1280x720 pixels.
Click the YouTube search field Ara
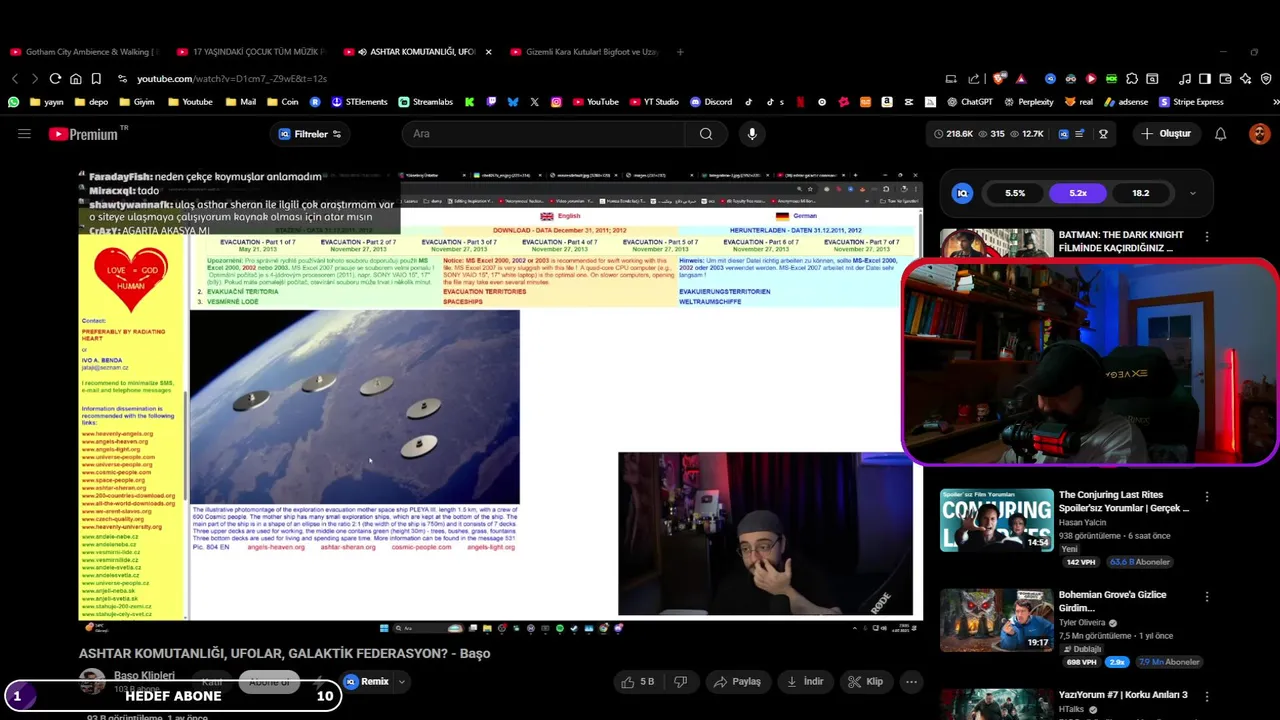545,134
